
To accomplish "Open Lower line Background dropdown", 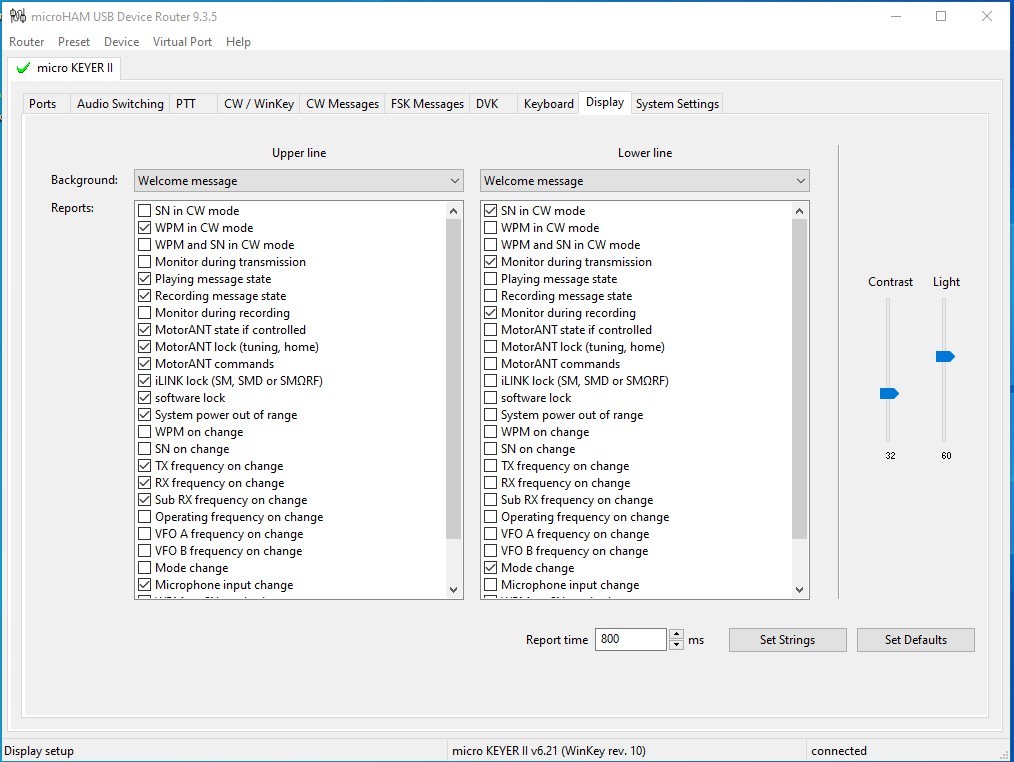I will click(x=645, y=181).
